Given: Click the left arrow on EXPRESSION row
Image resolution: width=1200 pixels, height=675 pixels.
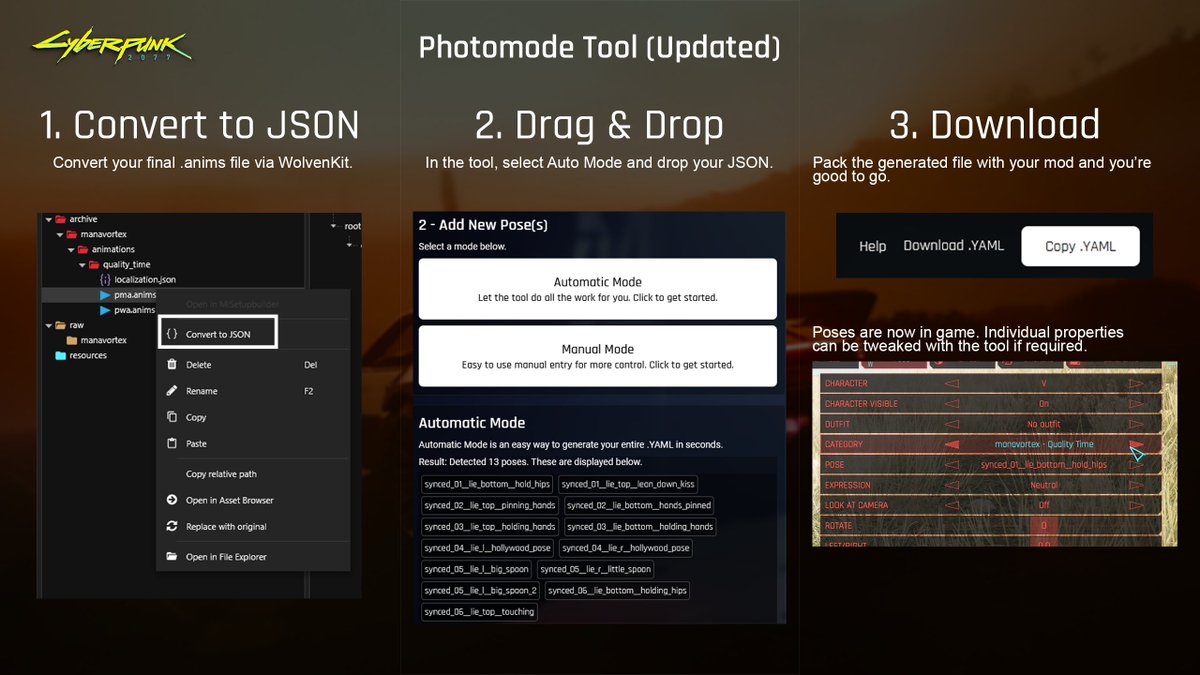Looking at the screenshot, I should point(952,485).
